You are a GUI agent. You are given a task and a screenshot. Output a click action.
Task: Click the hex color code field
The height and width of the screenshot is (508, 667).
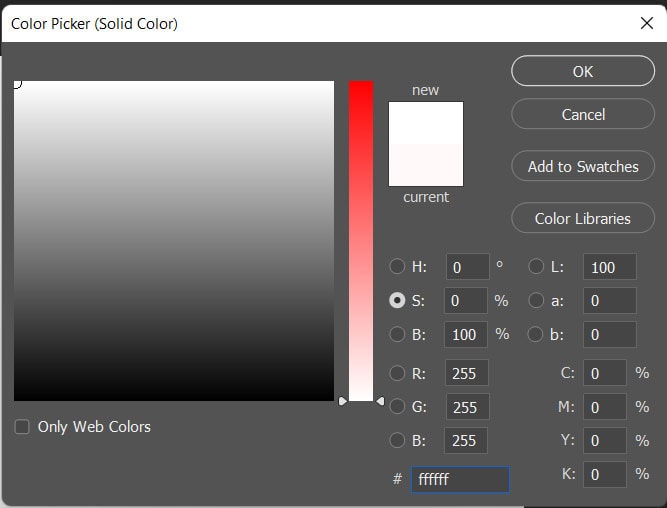(x=460, y=480)
